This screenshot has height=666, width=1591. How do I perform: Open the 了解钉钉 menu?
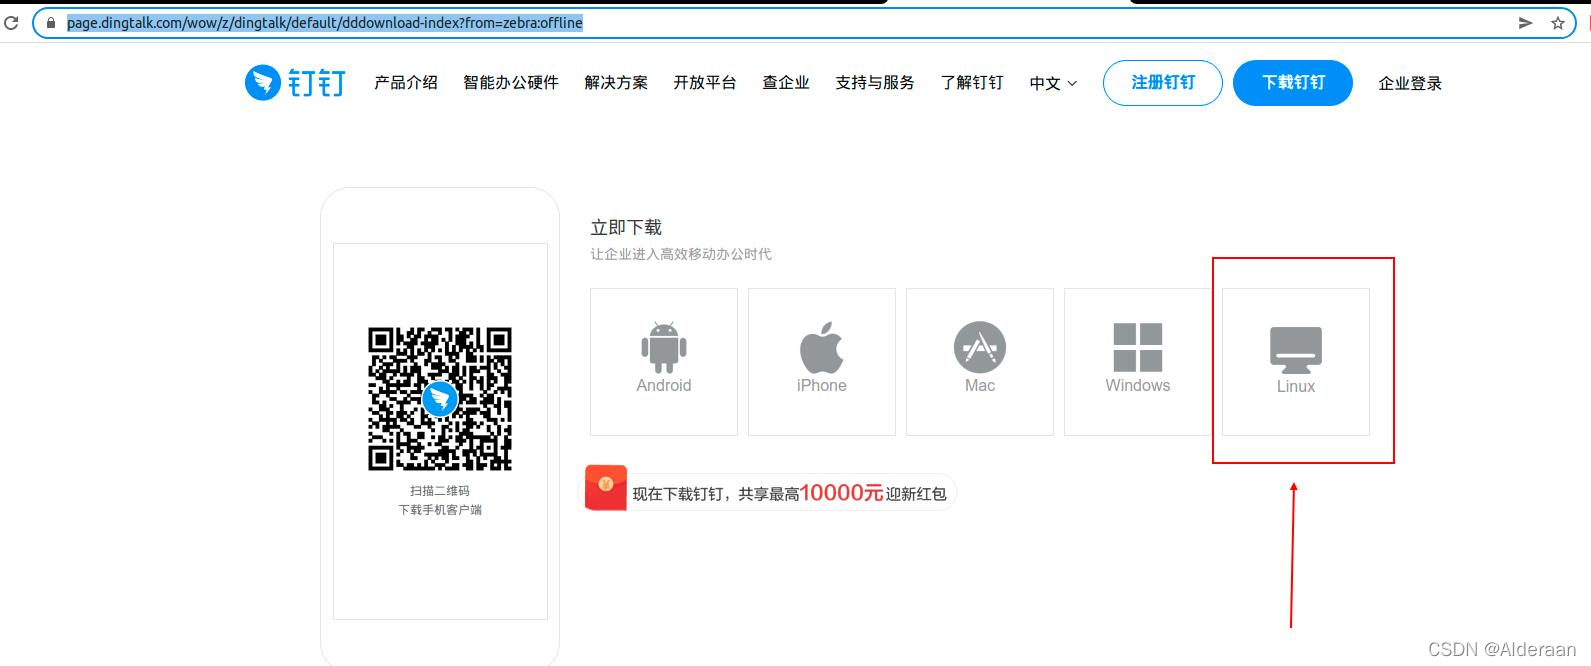click(972, 82)
